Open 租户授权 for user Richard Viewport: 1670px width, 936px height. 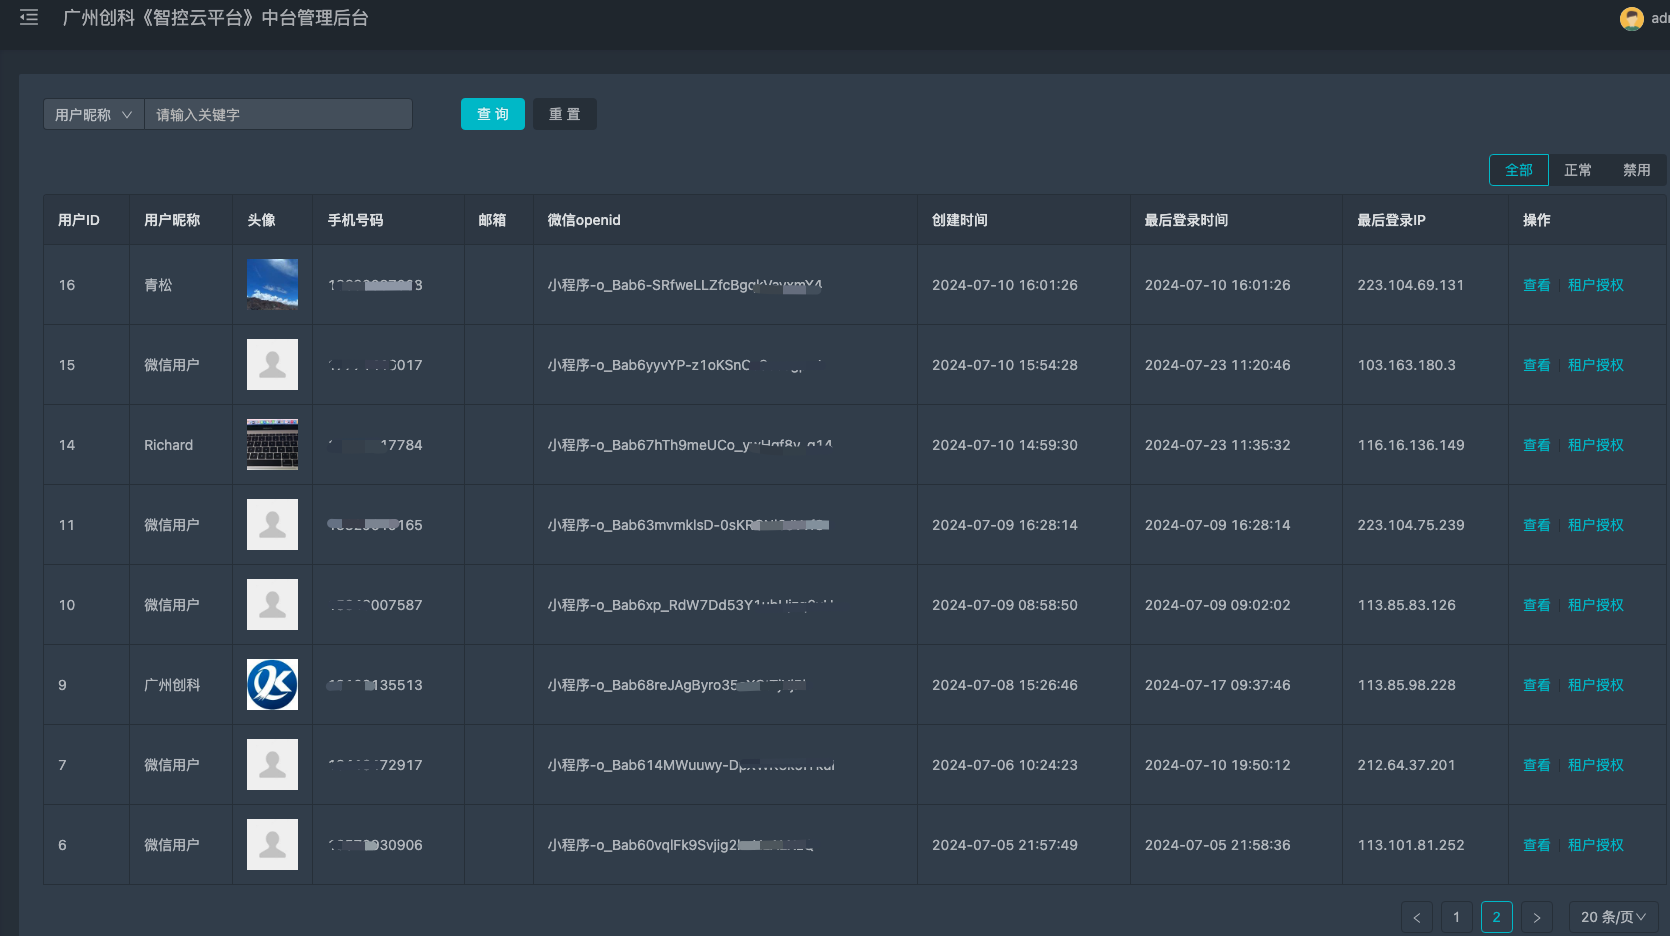(1595, 445)
